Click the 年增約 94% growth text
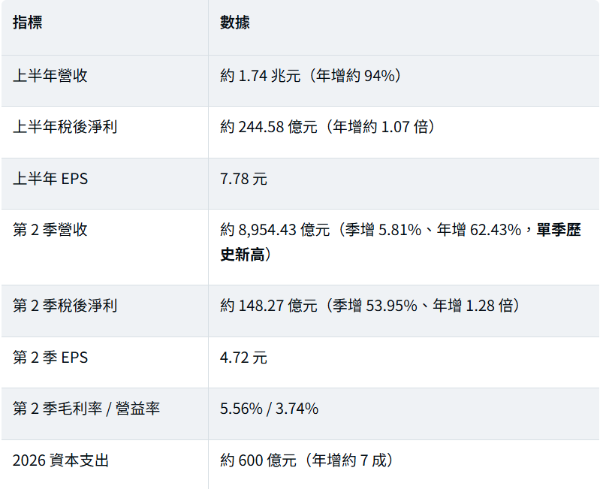This screenshot has height=489, width=600. 355,76
